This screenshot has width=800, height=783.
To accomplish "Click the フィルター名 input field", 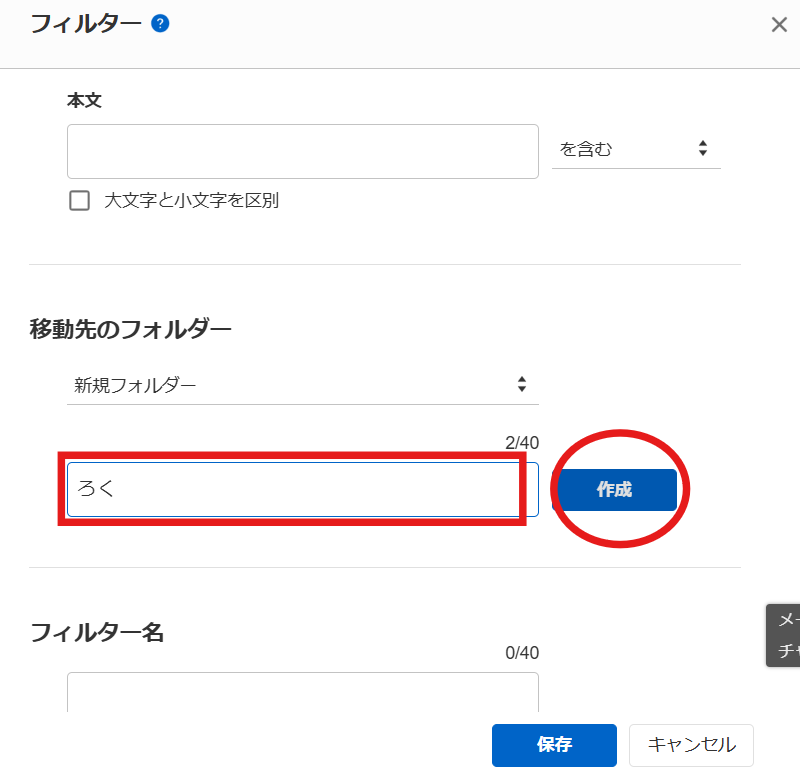I will (x=303, y=692).
